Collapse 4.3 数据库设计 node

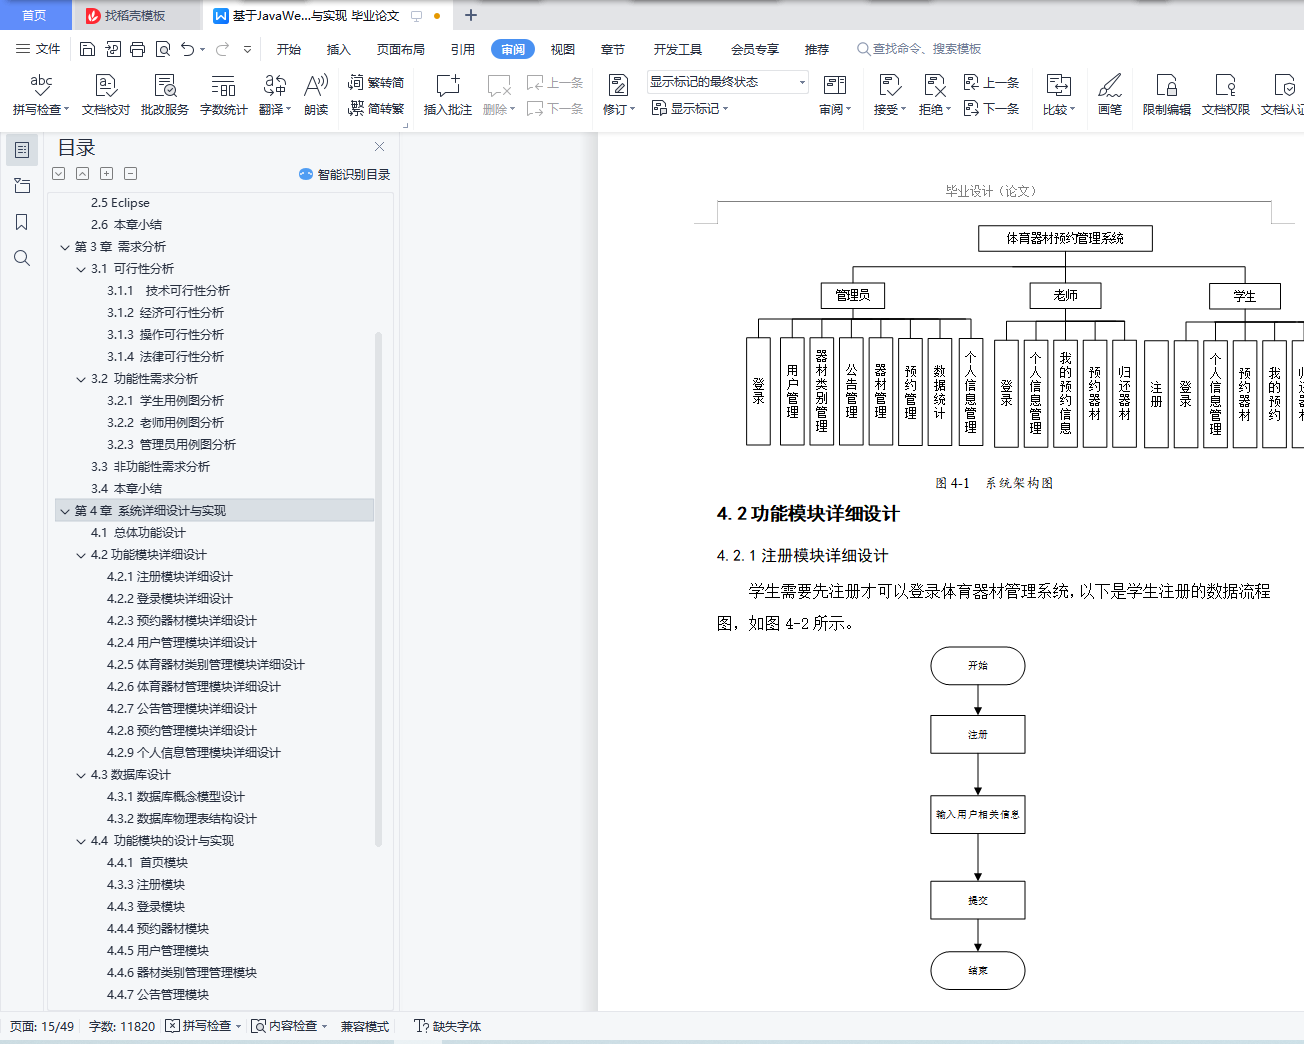(x=81, y=775)
